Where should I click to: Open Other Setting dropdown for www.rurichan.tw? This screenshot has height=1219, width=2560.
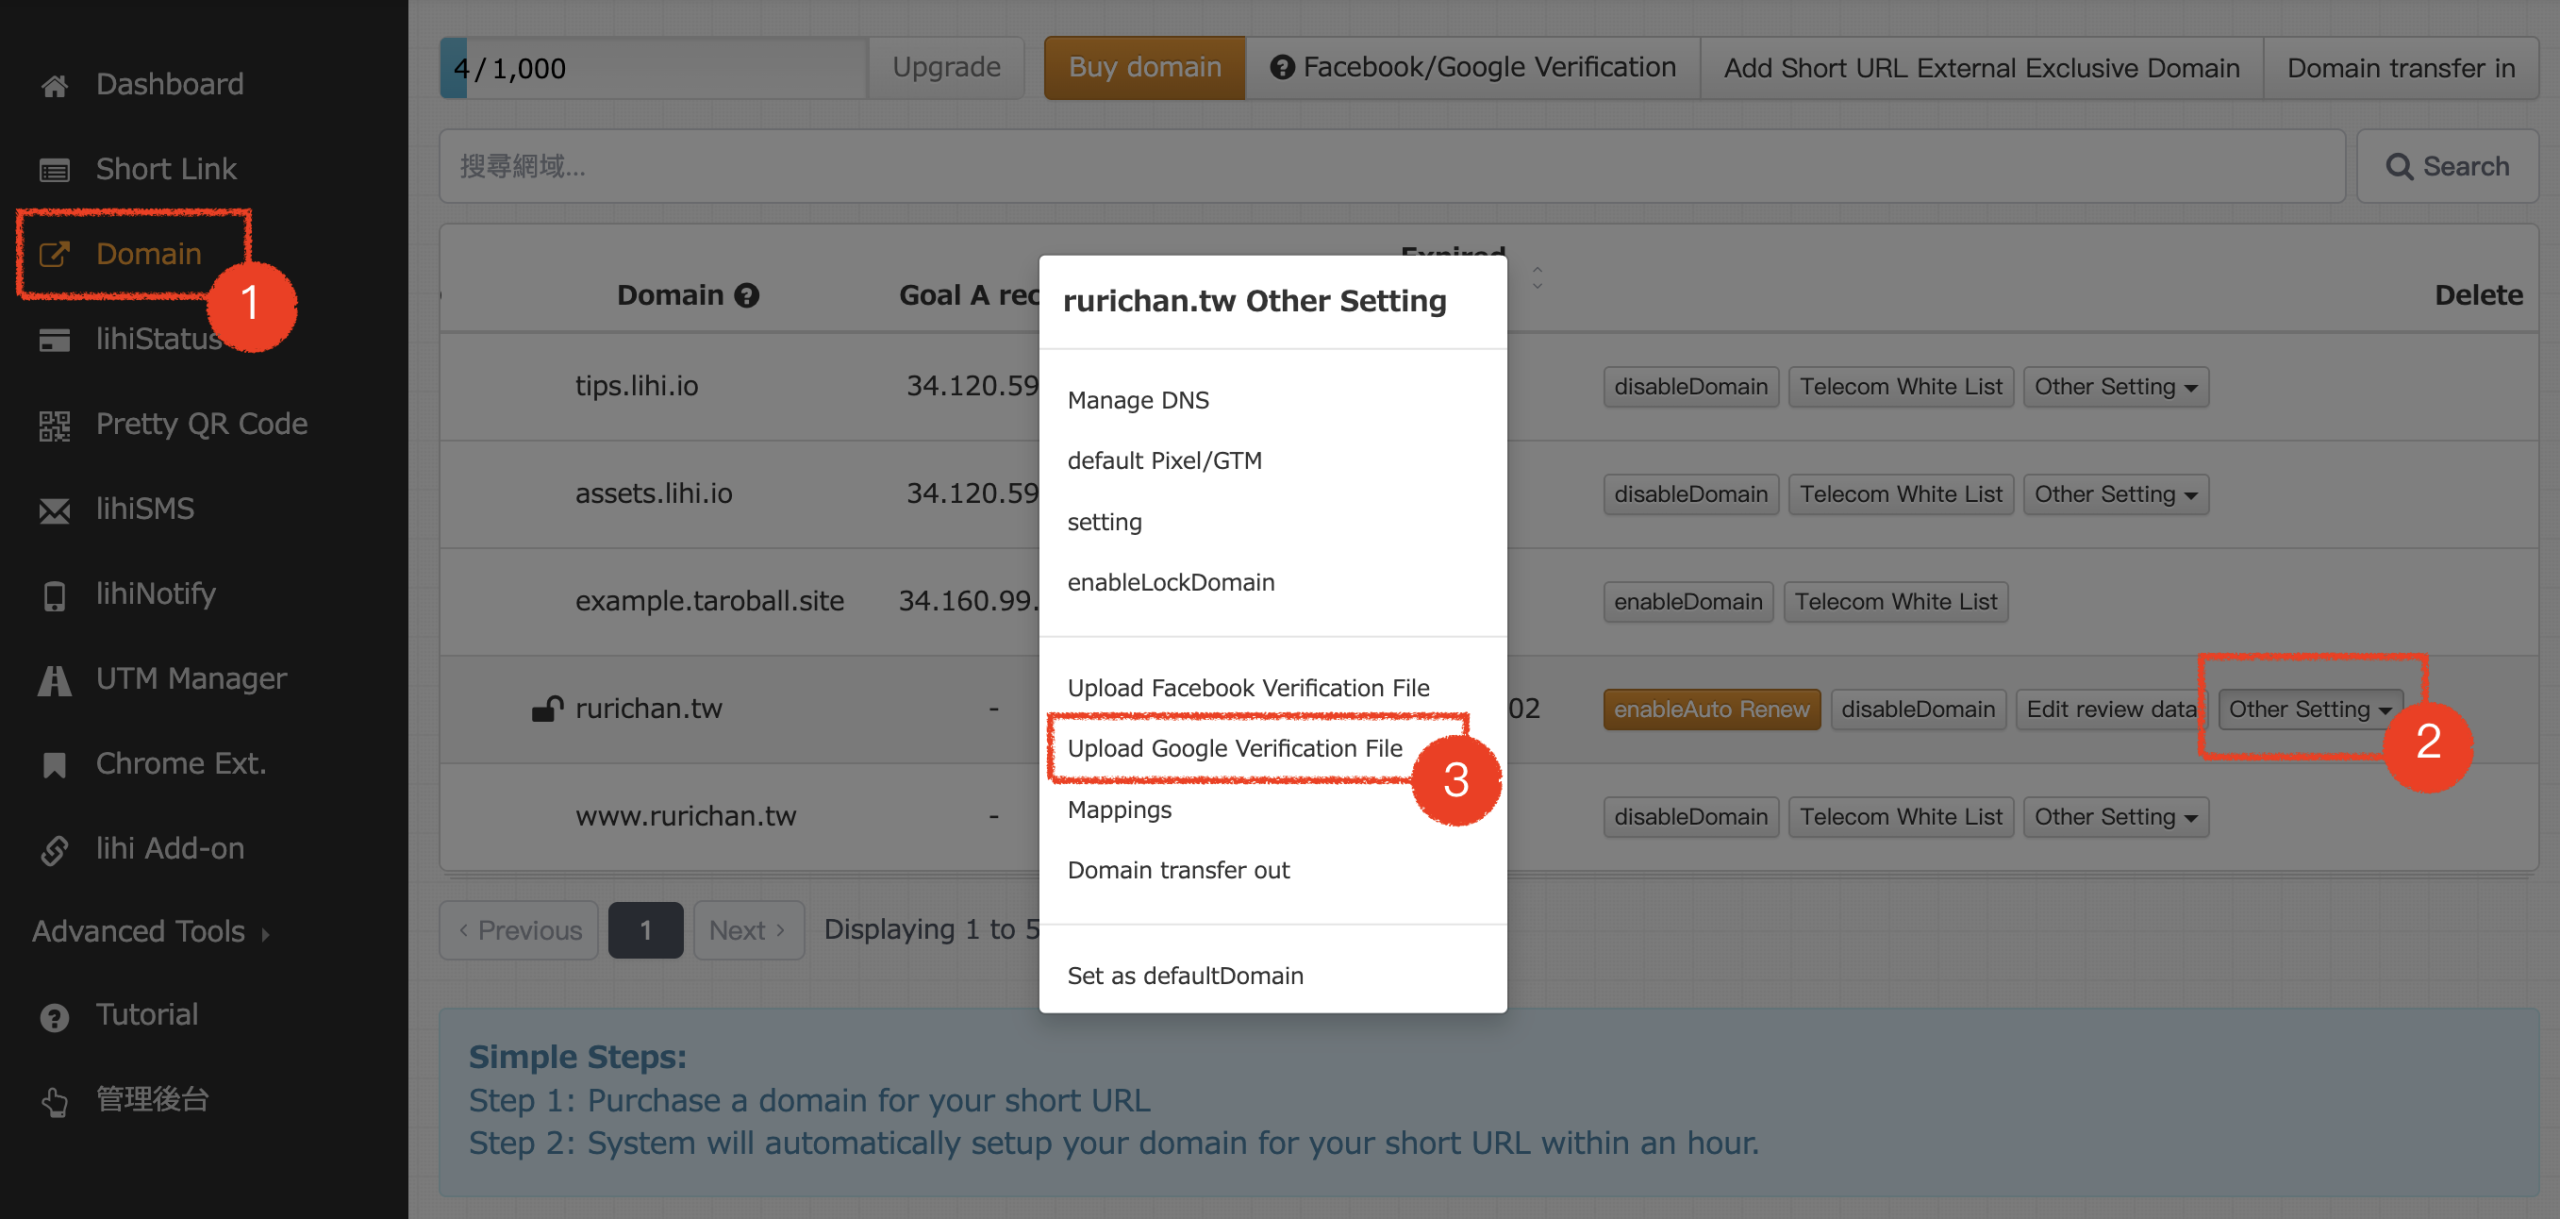coord(2114,817)
